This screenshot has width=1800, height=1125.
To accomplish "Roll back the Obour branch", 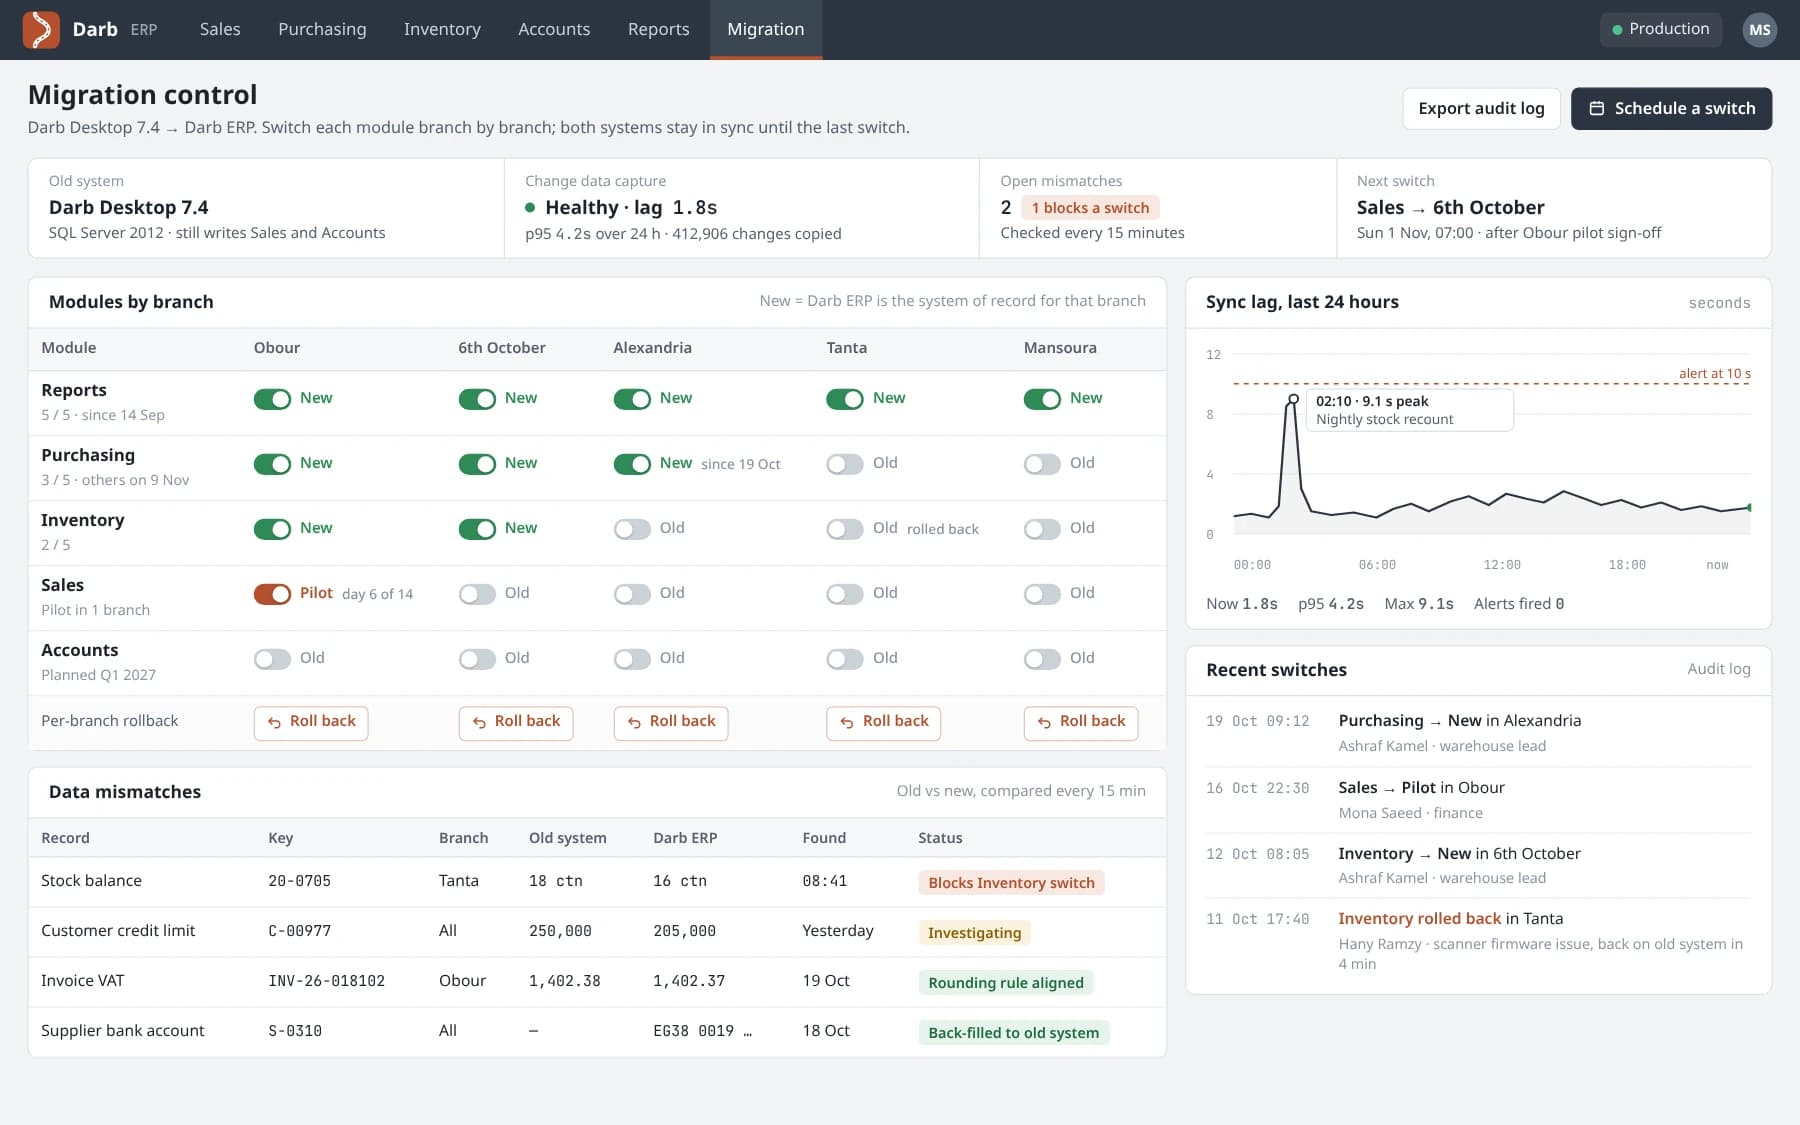I will pyautogui.click(x=311, y=722).
